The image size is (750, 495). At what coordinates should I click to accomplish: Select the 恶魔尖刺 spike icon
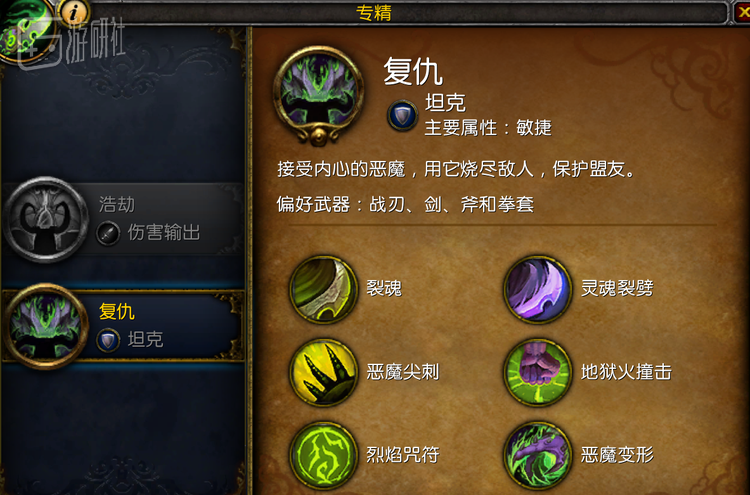click(x=324, y=373)
